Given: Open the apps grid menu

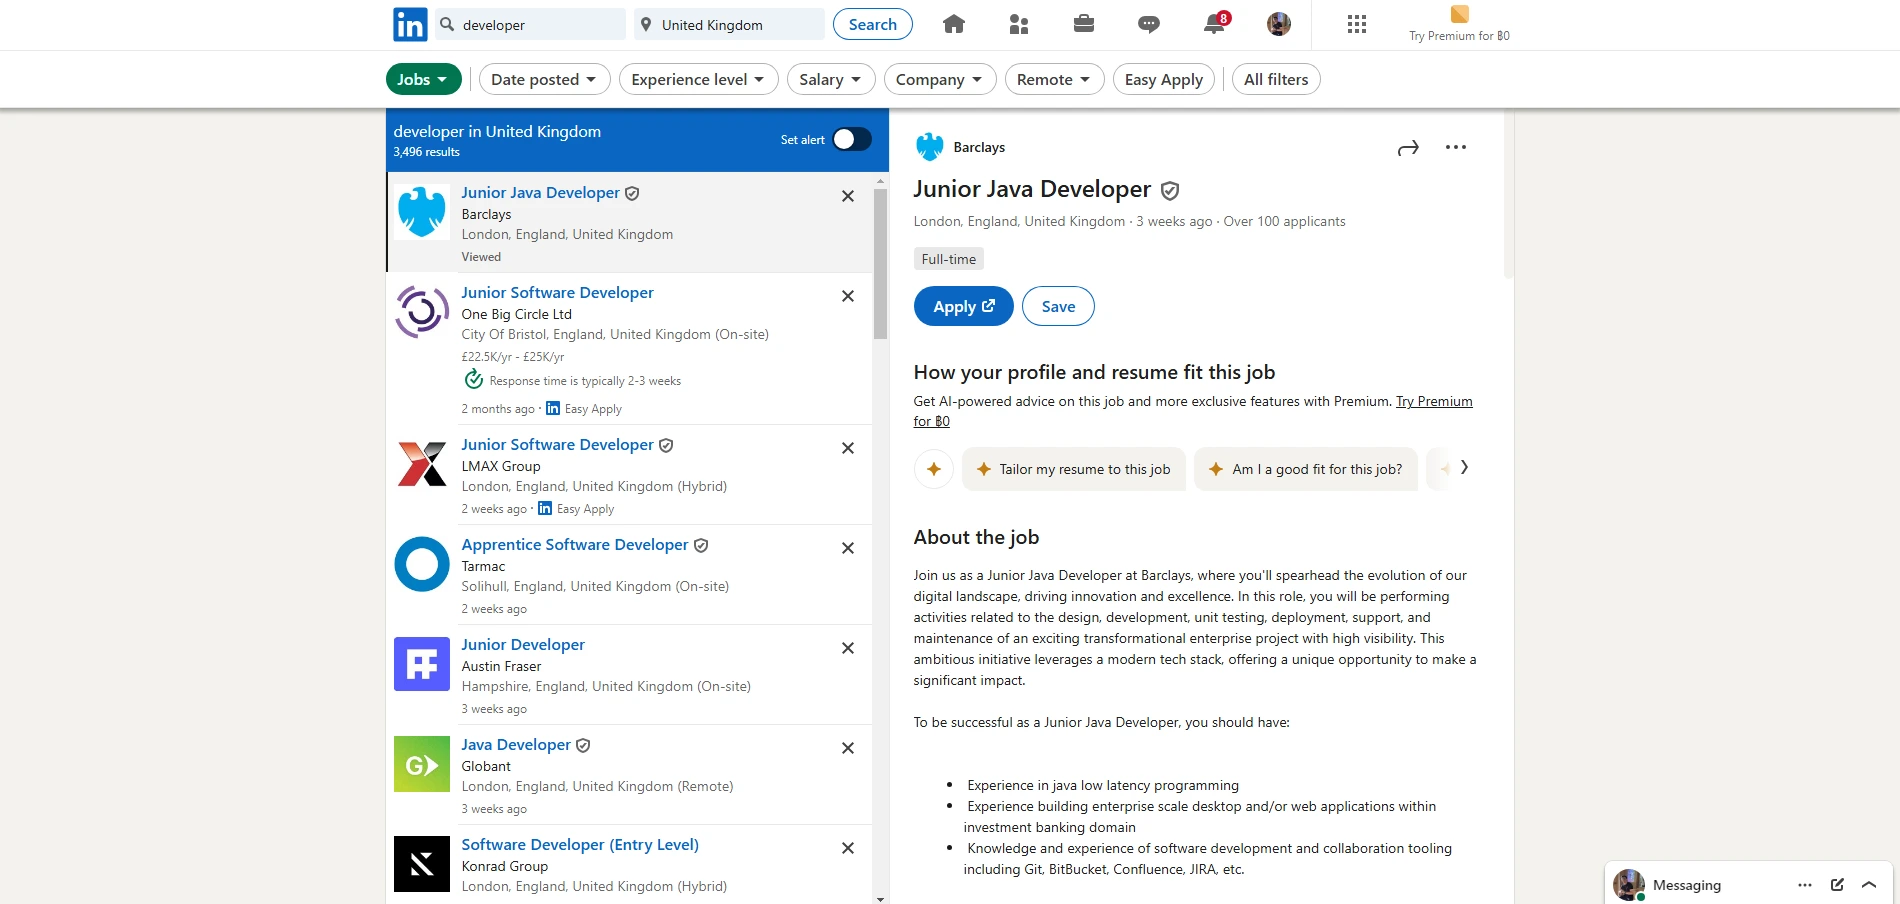Looking at the screenshot, I should 1357,24.
